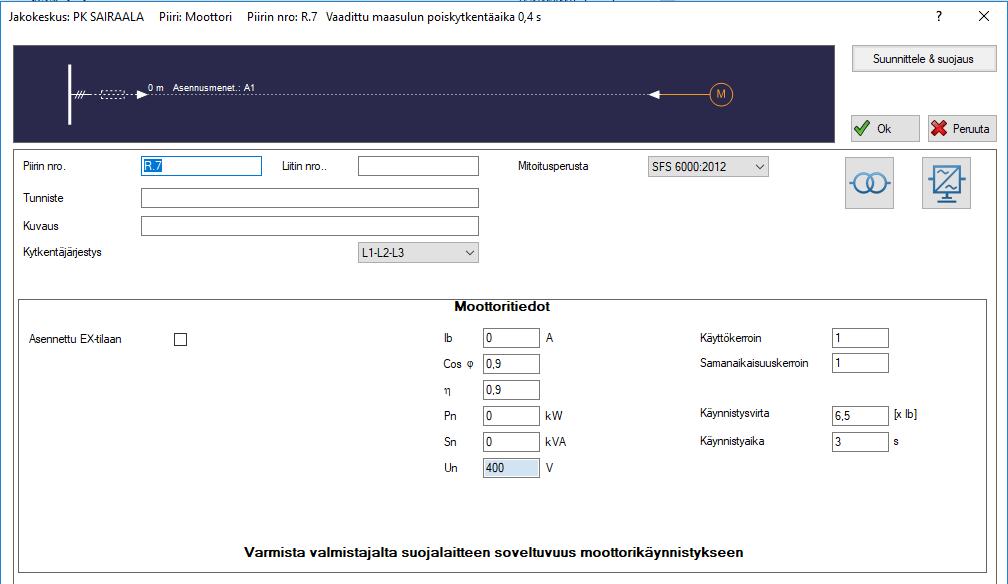The image size is (1008, 584).
Task: Click the dashed cable symbol in diagram
Action: [112, 95]
